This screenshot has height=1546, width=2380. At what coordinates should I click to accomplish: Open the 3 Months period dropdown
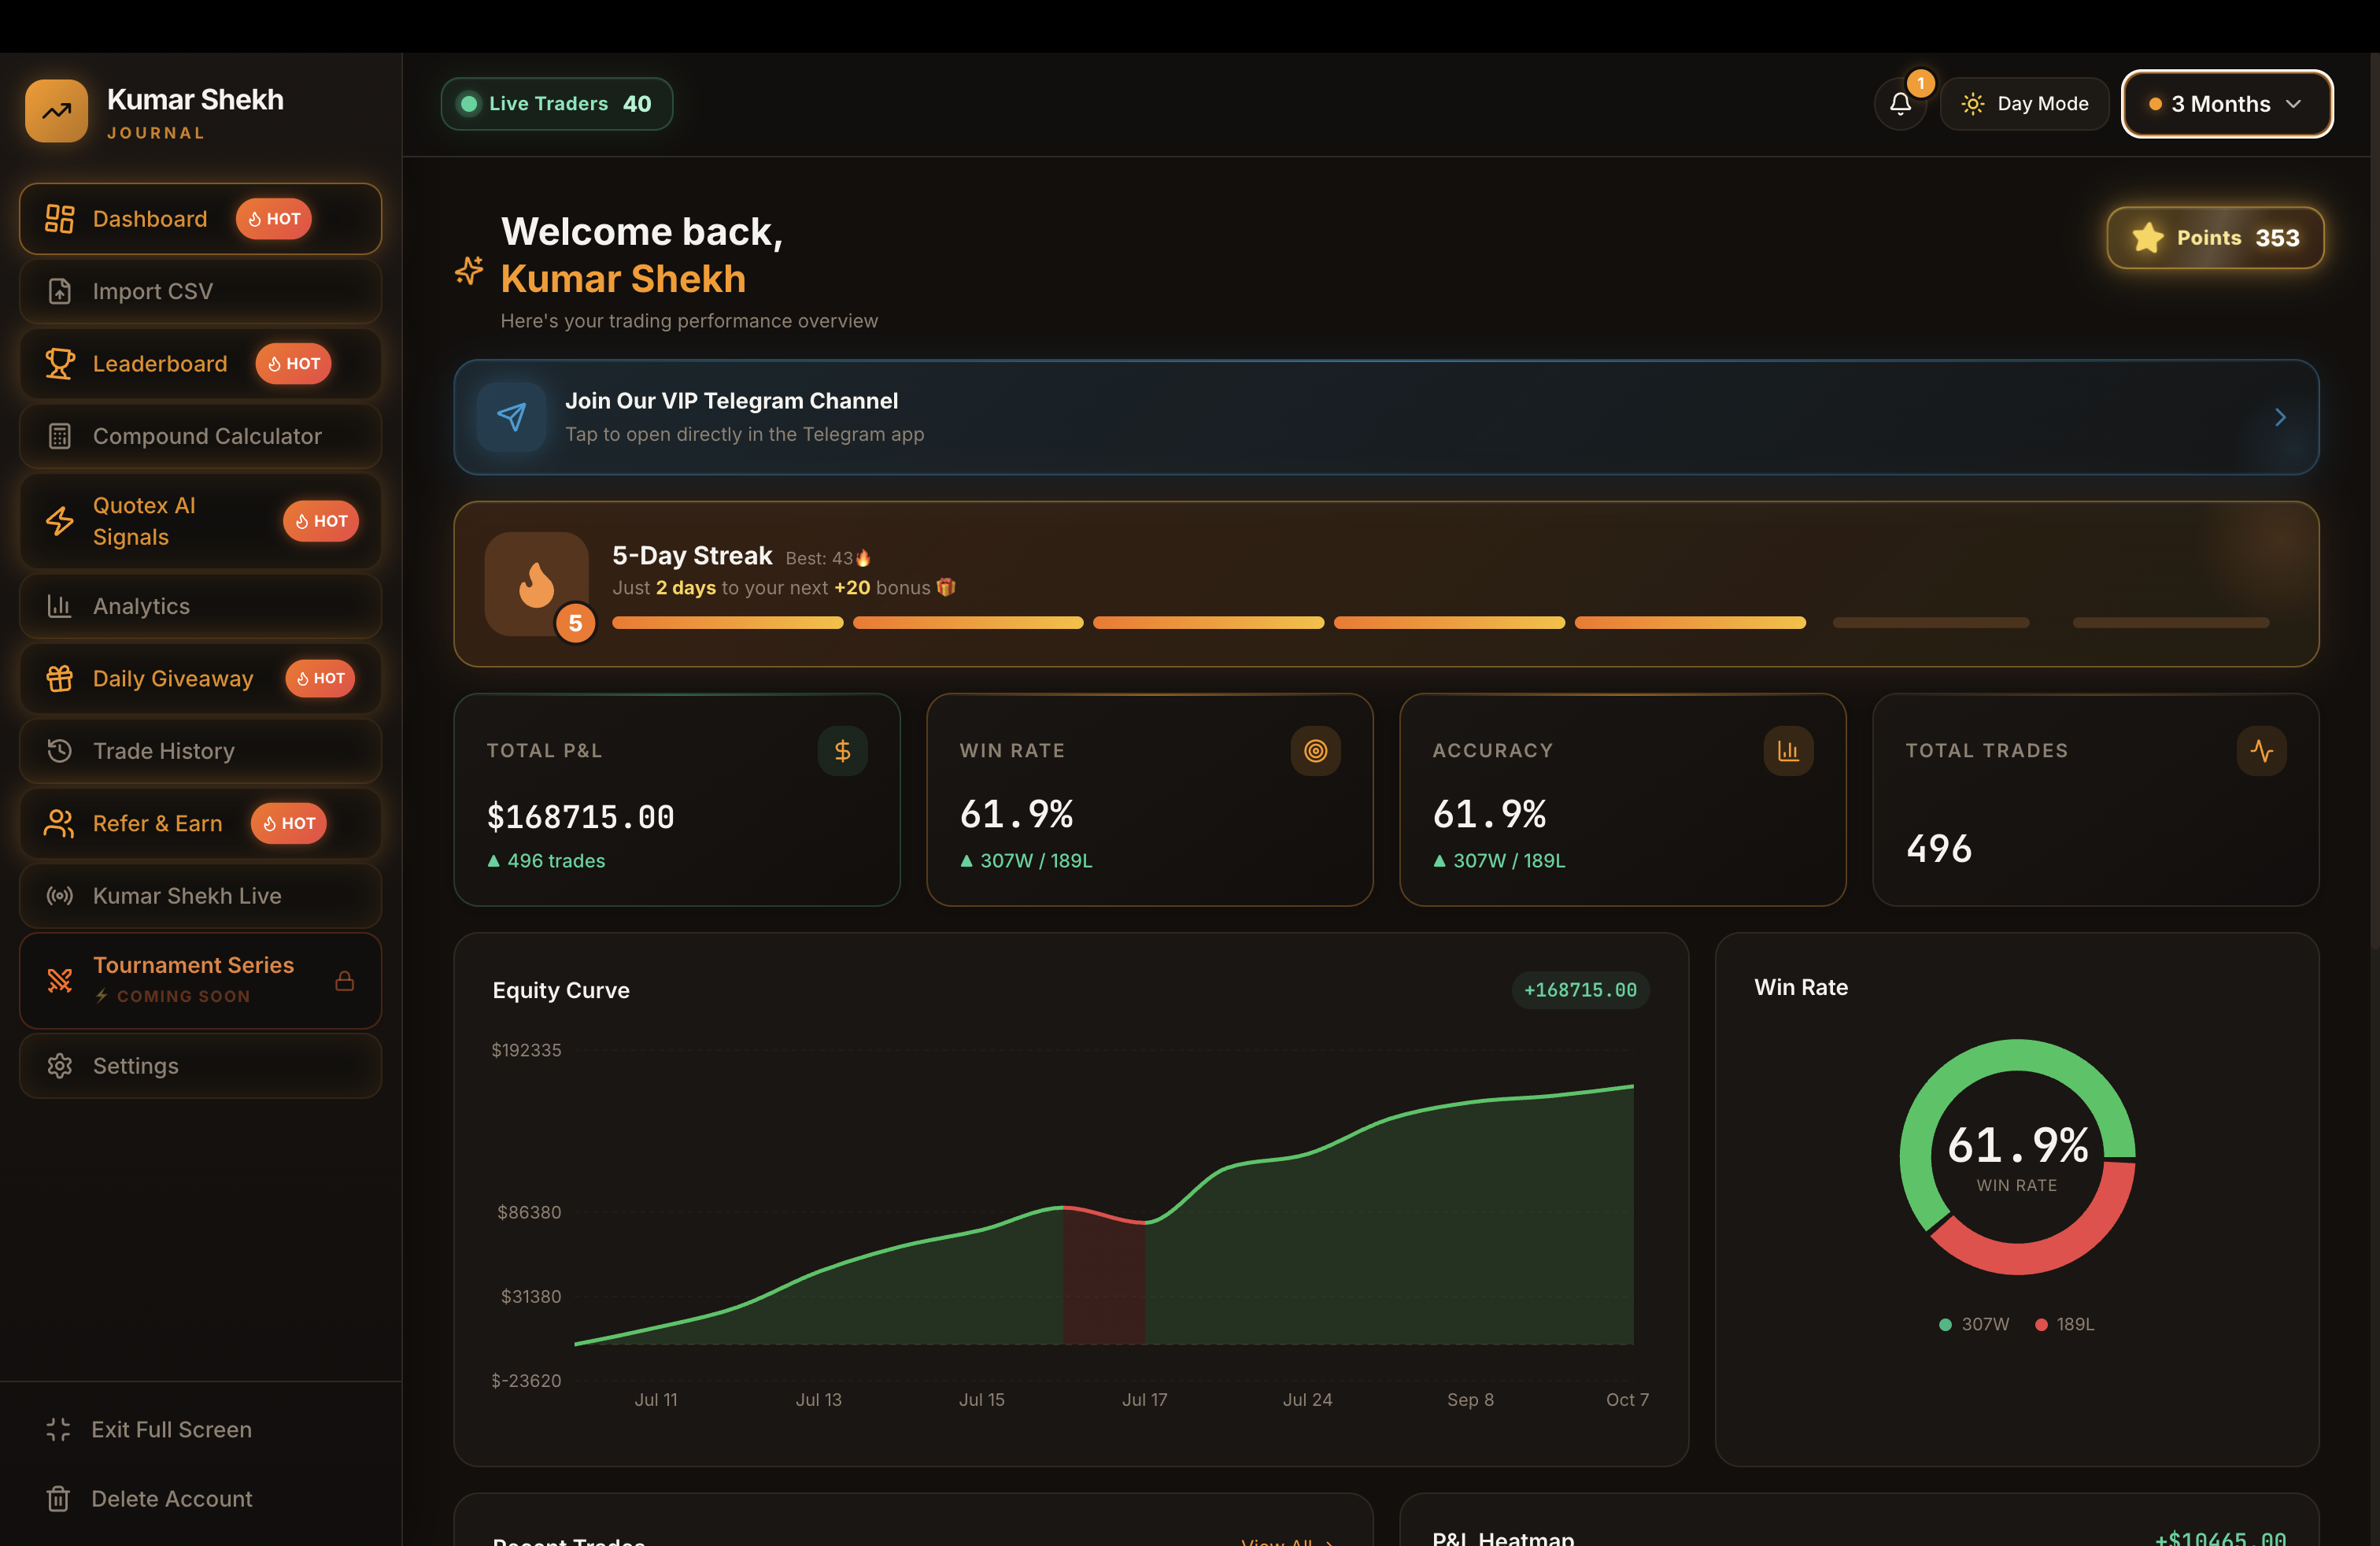pyautogui.click(x=2227, y=104)
